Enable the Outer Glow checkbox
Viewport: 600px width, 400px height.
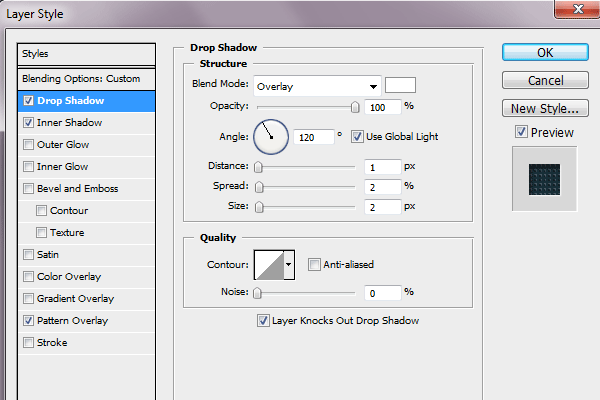[28, 145]
